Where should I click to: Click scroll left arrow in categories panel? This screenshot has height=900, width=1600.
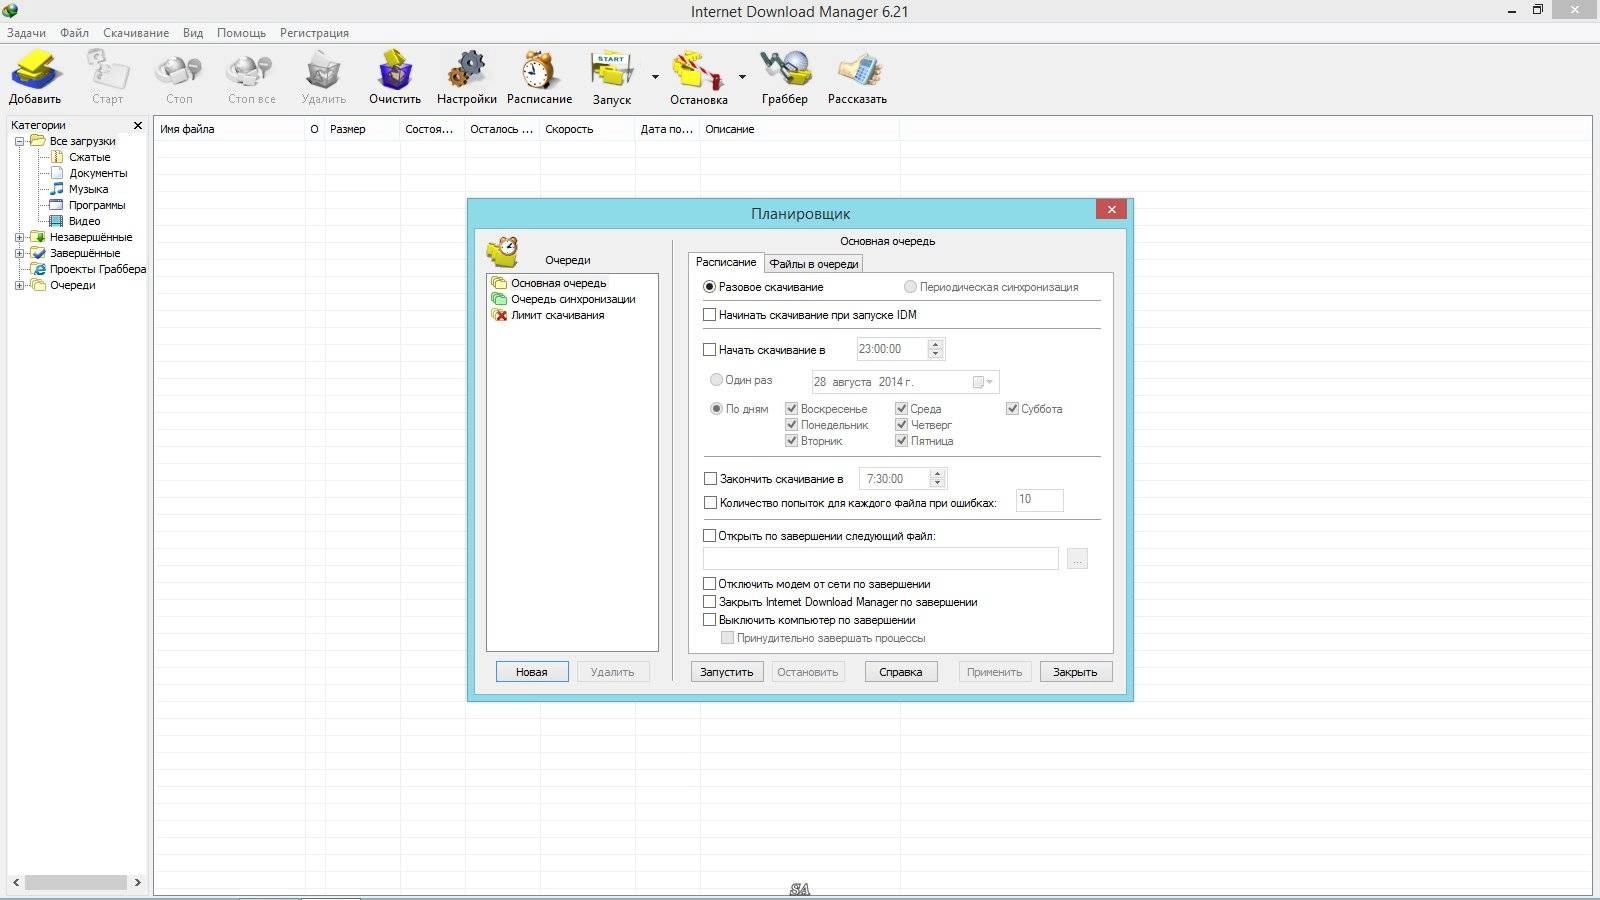[x=15, y=883]
